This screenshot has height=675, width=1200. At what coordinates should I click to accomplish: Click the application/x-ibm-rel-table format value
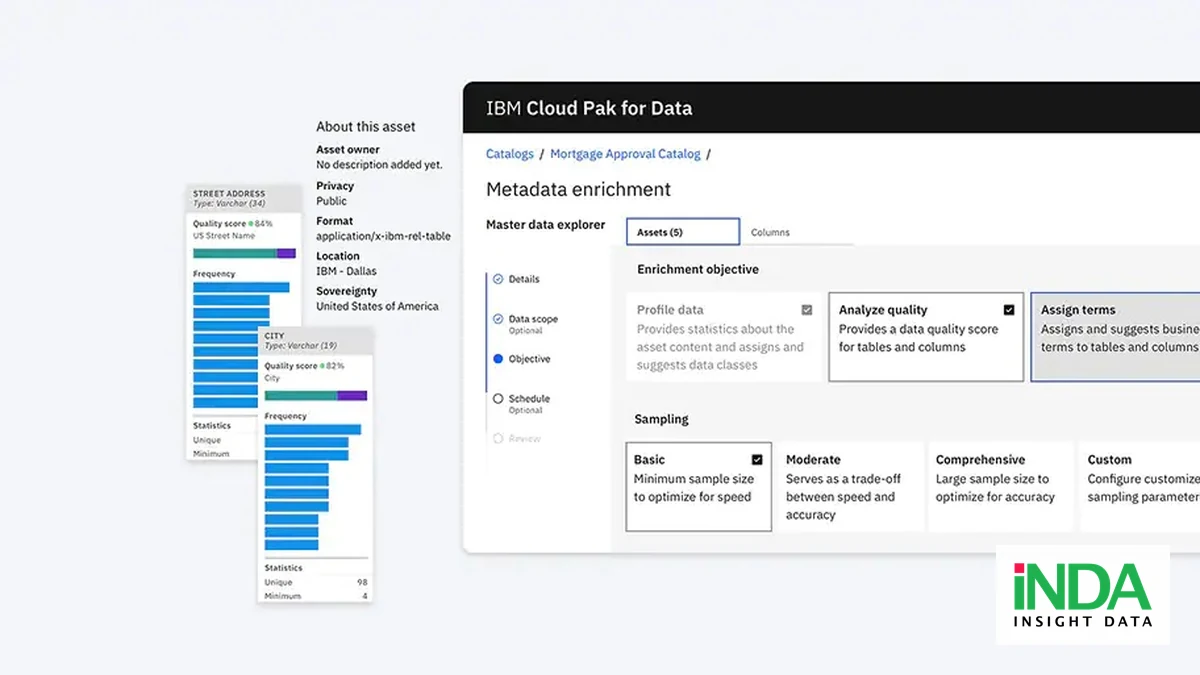click(x=383, y=236)
